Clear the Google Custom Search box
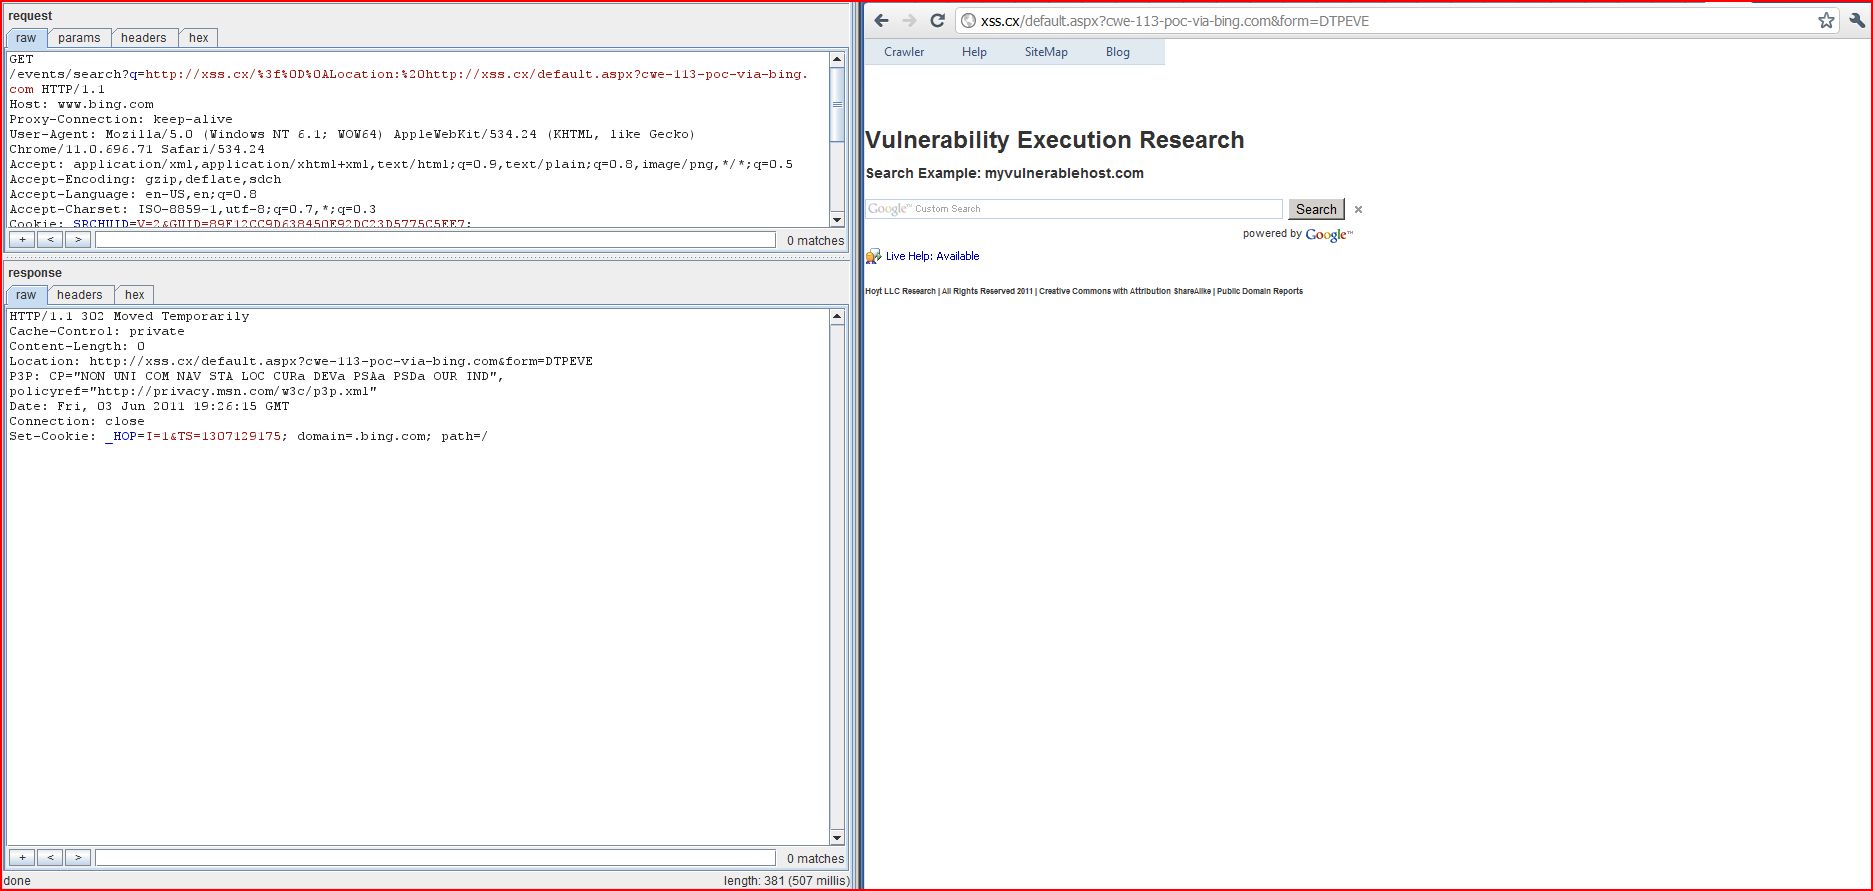Screen dimensions: 1873x891 point(1358,209)
